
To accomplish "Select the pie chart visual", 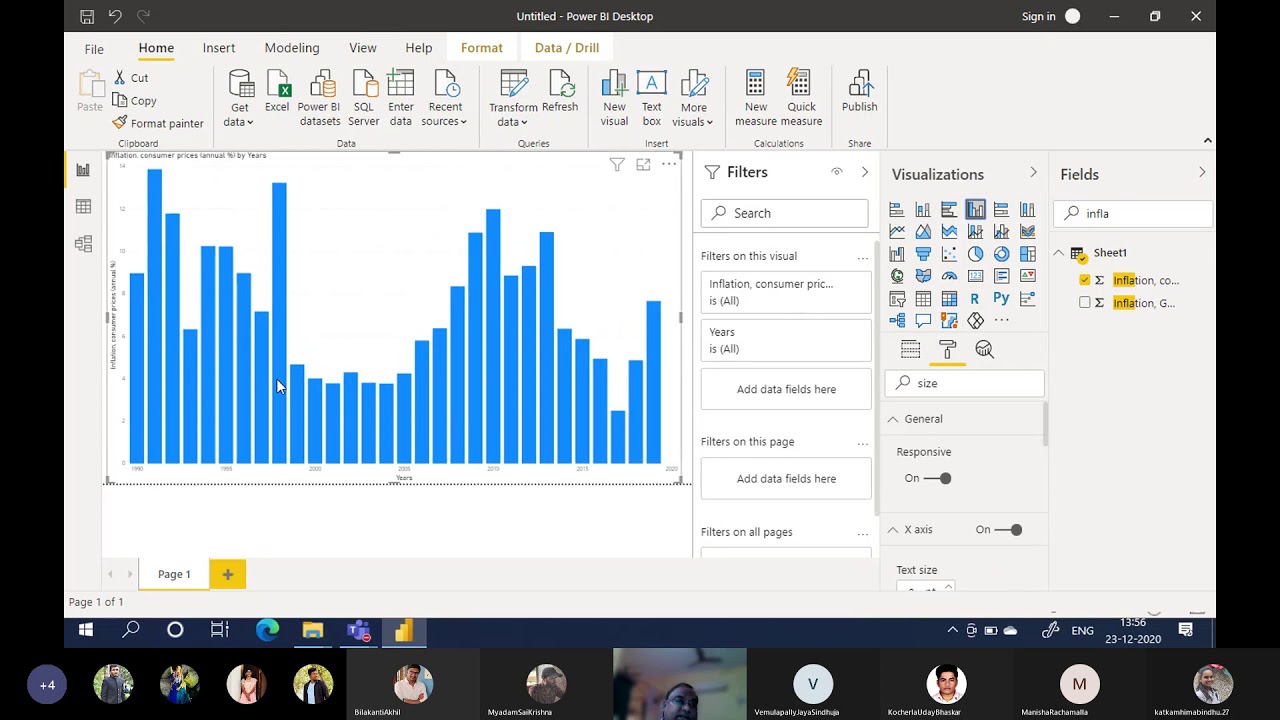I will tap(975, 254).
